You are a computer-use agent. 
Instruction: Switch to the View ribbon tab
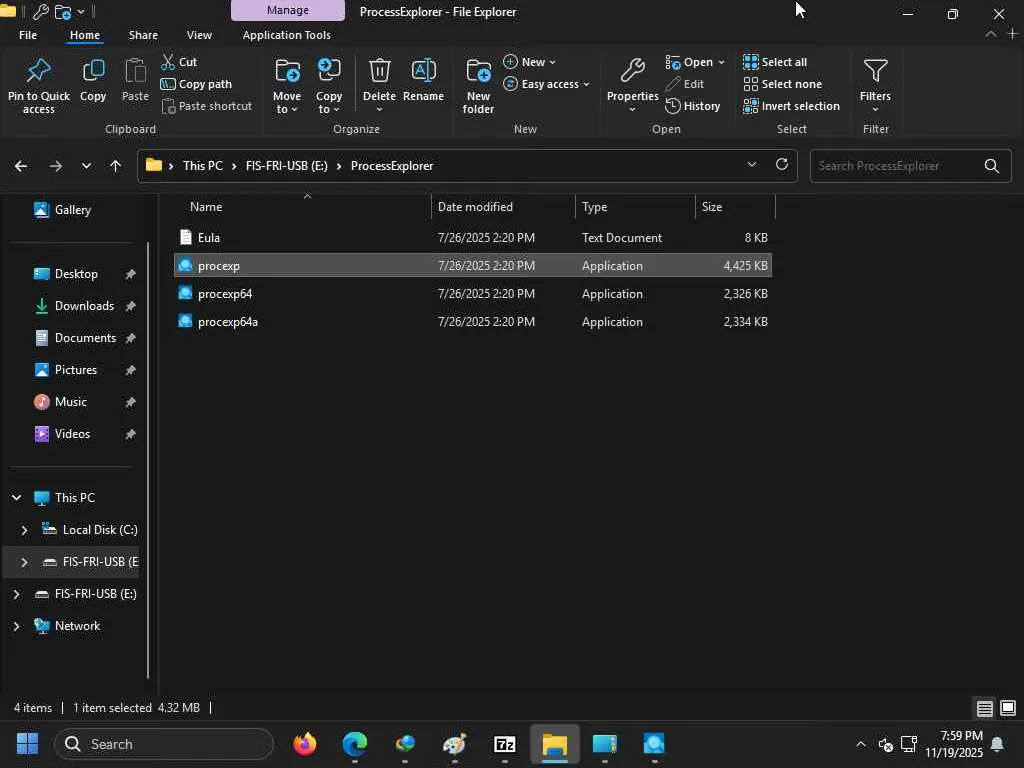[x=199, y=35]
